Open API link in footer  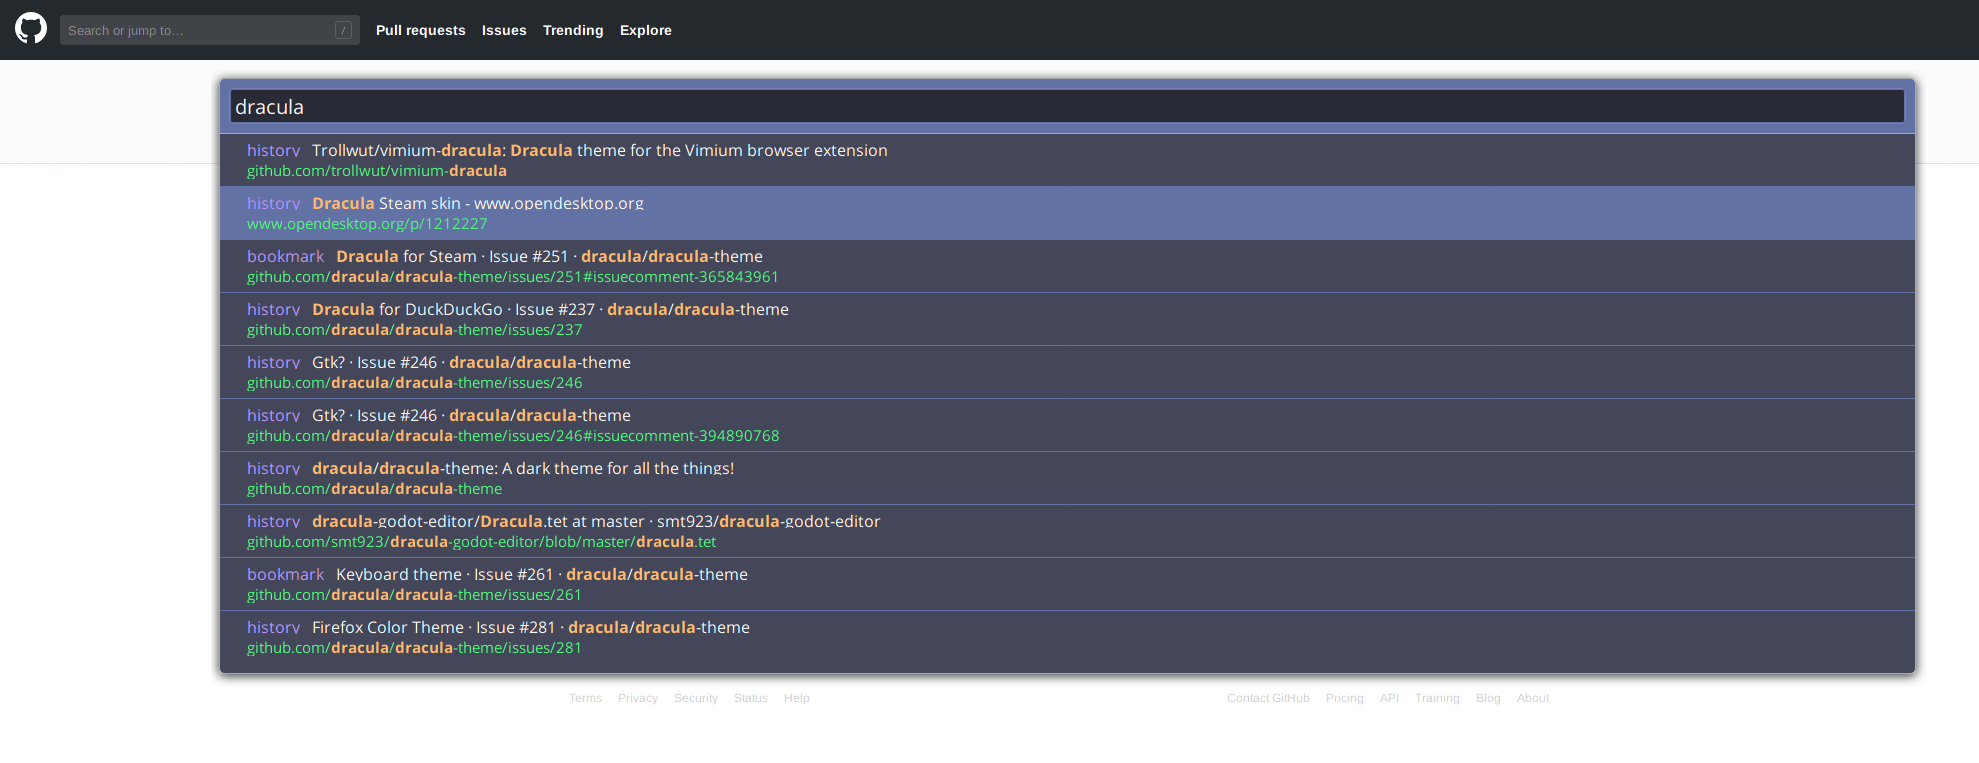coord(1389,698)
